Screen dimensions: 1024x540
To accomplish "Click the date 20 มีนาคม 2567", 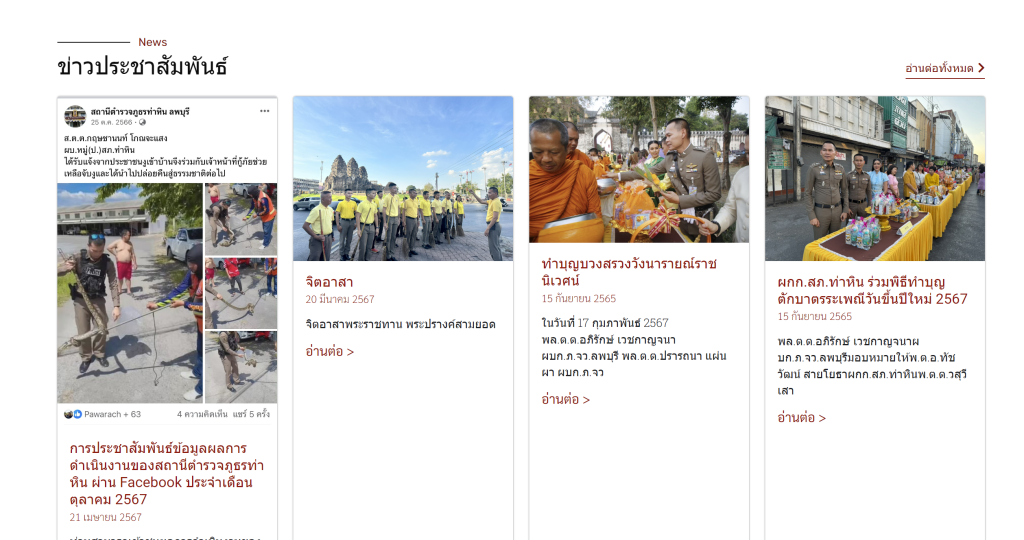I will pos(340,299).
